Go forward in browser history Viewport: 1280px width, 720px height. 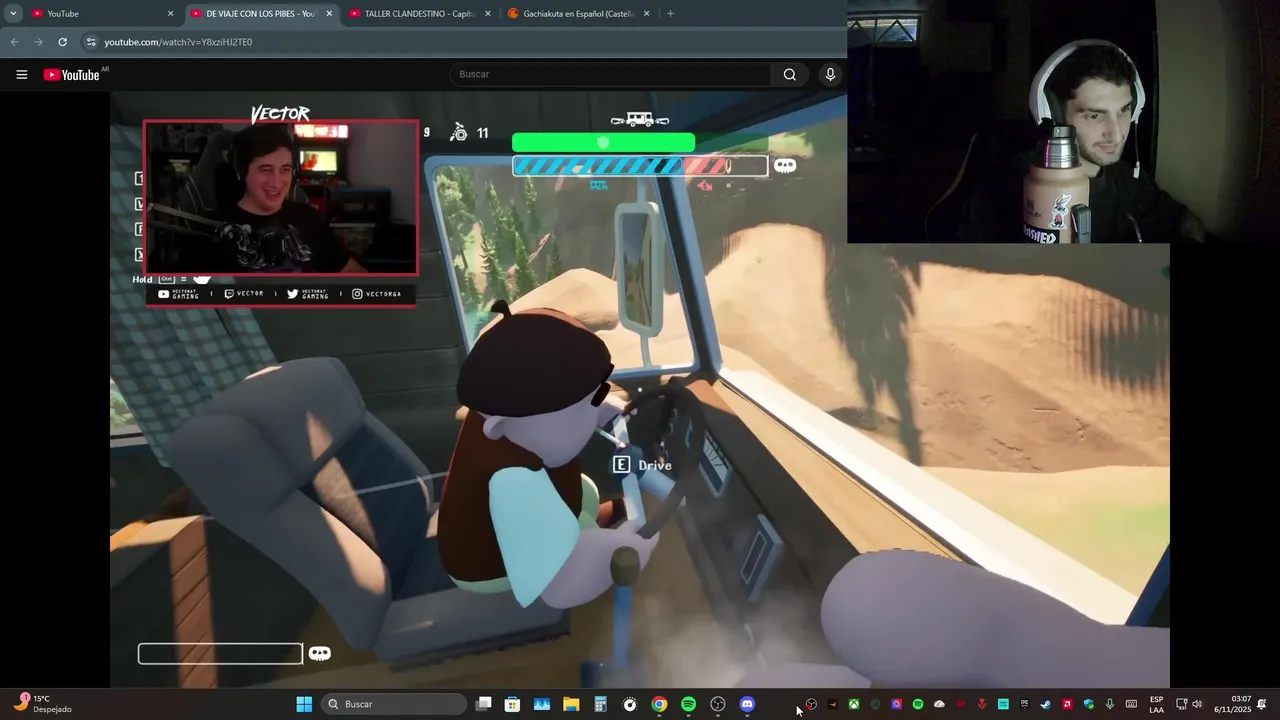tap(38, 42)
